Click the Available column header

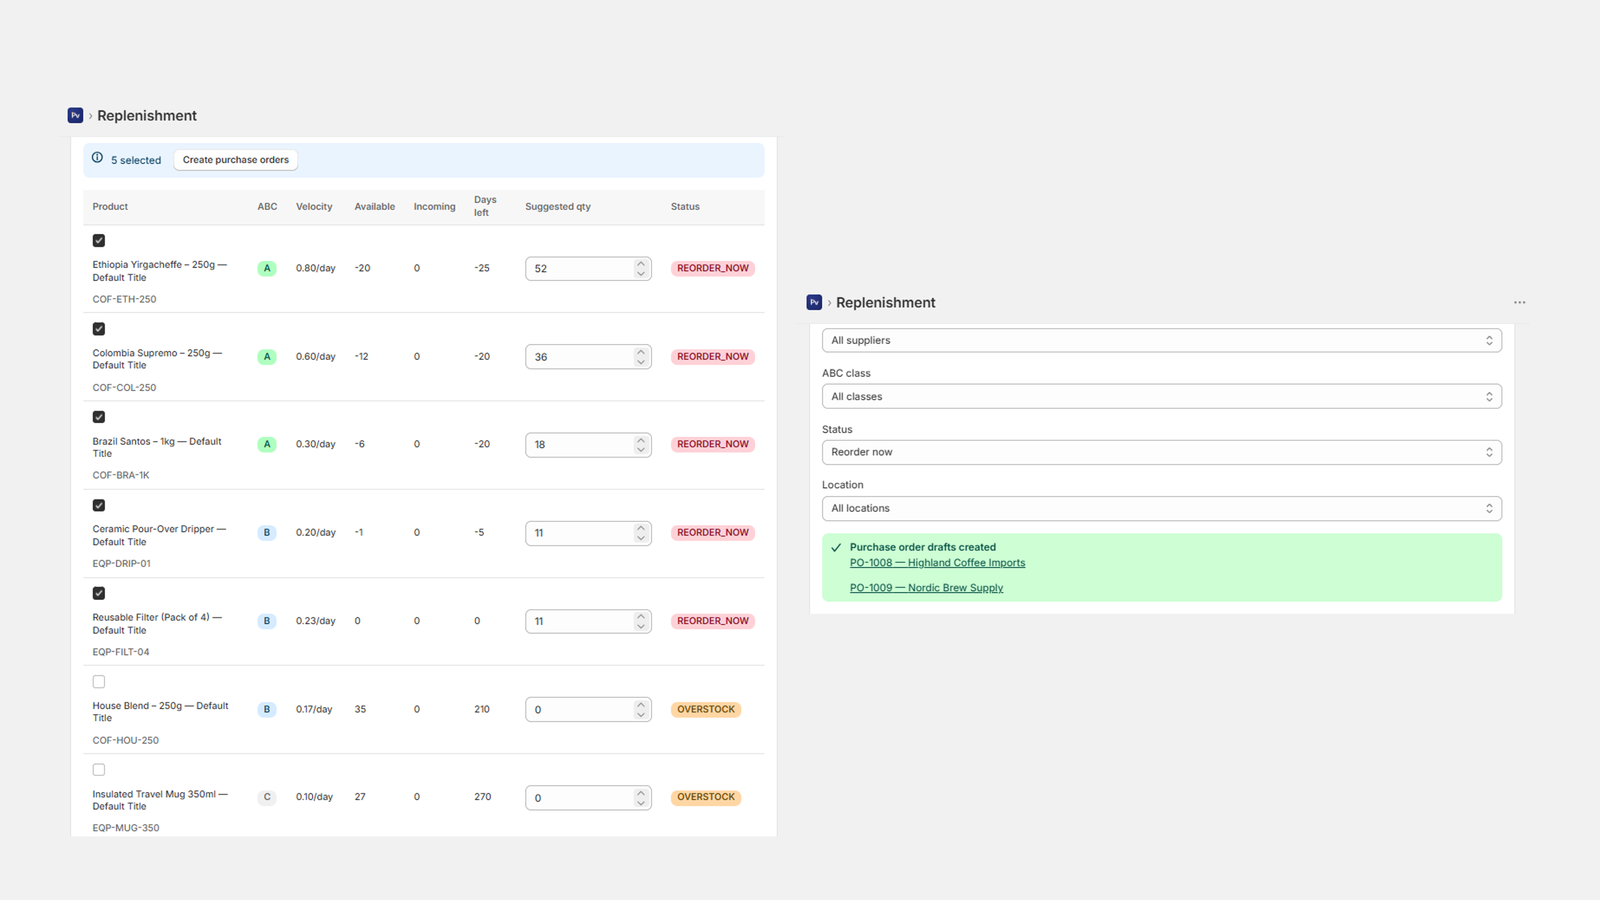[374, 207]
